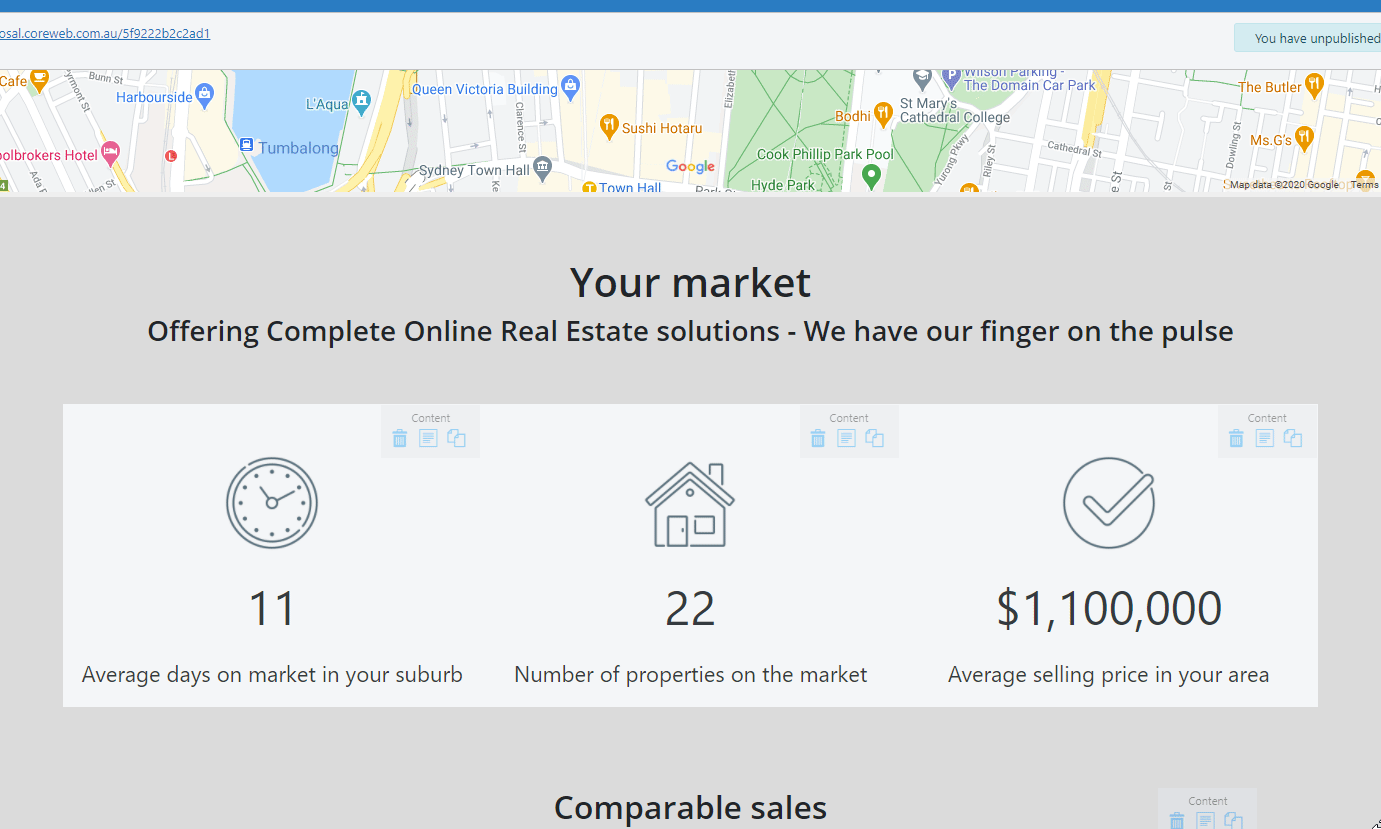Click the house icon graphic
Image resolution: width=1381 pixels, height=829 pixels.
690,504
